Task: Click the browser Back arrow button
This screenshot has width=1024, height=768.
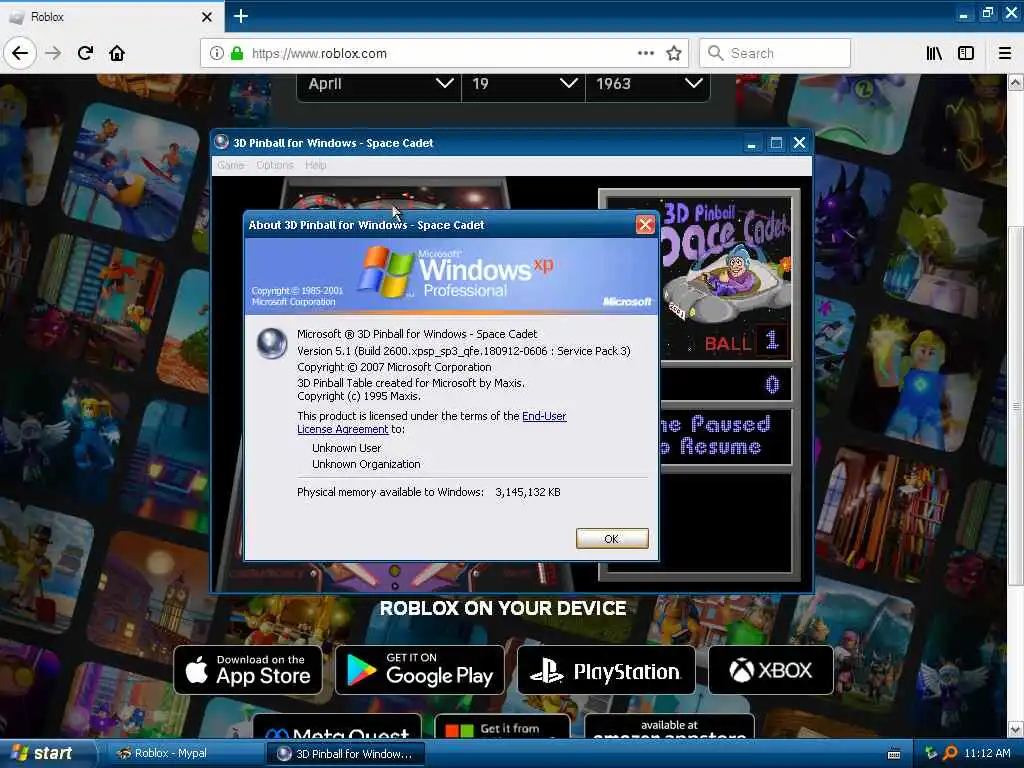Action: click(20, 53)
